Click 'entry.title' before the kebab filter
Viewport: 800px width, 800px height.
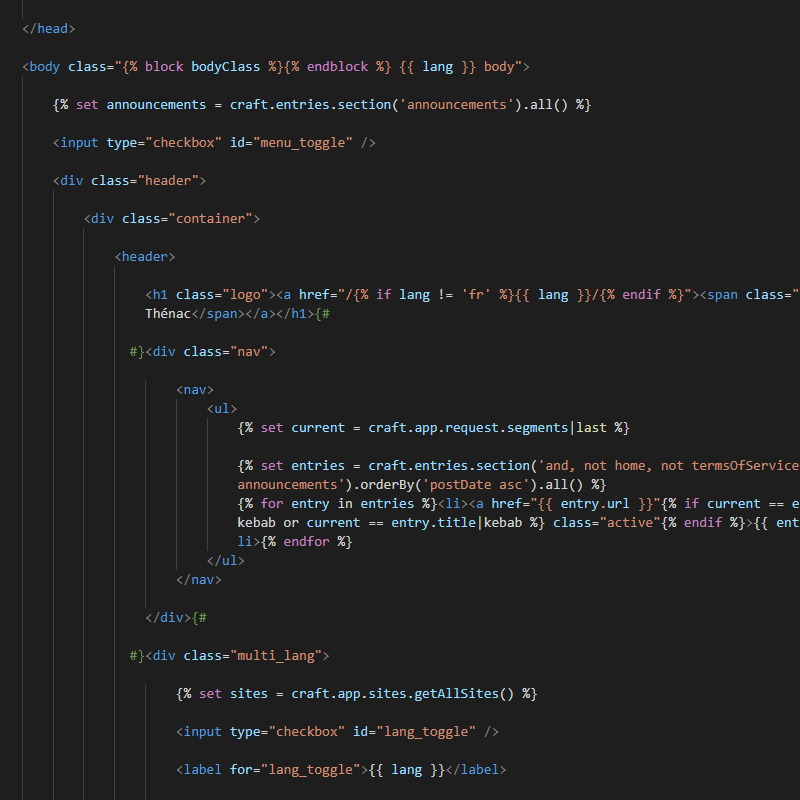434,523
